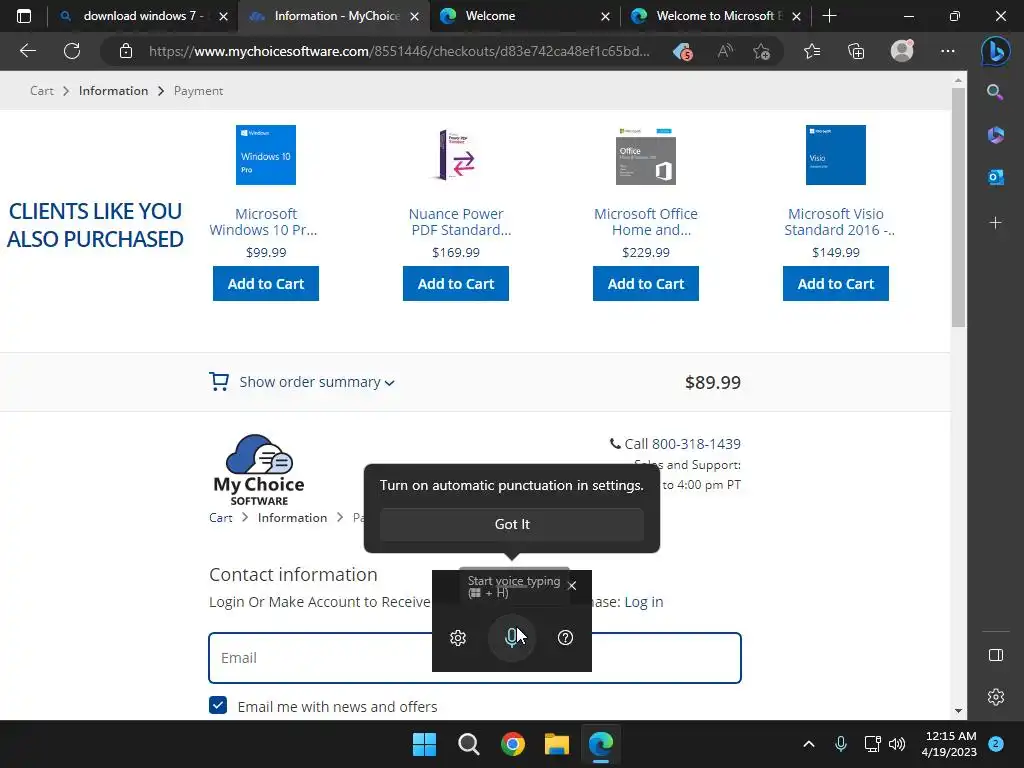The width and height of the screenshot is (1024, 768).
Task: Open the Microsoft Office product thumbnail
Action: pyautogui.click(x=646, y=156)
